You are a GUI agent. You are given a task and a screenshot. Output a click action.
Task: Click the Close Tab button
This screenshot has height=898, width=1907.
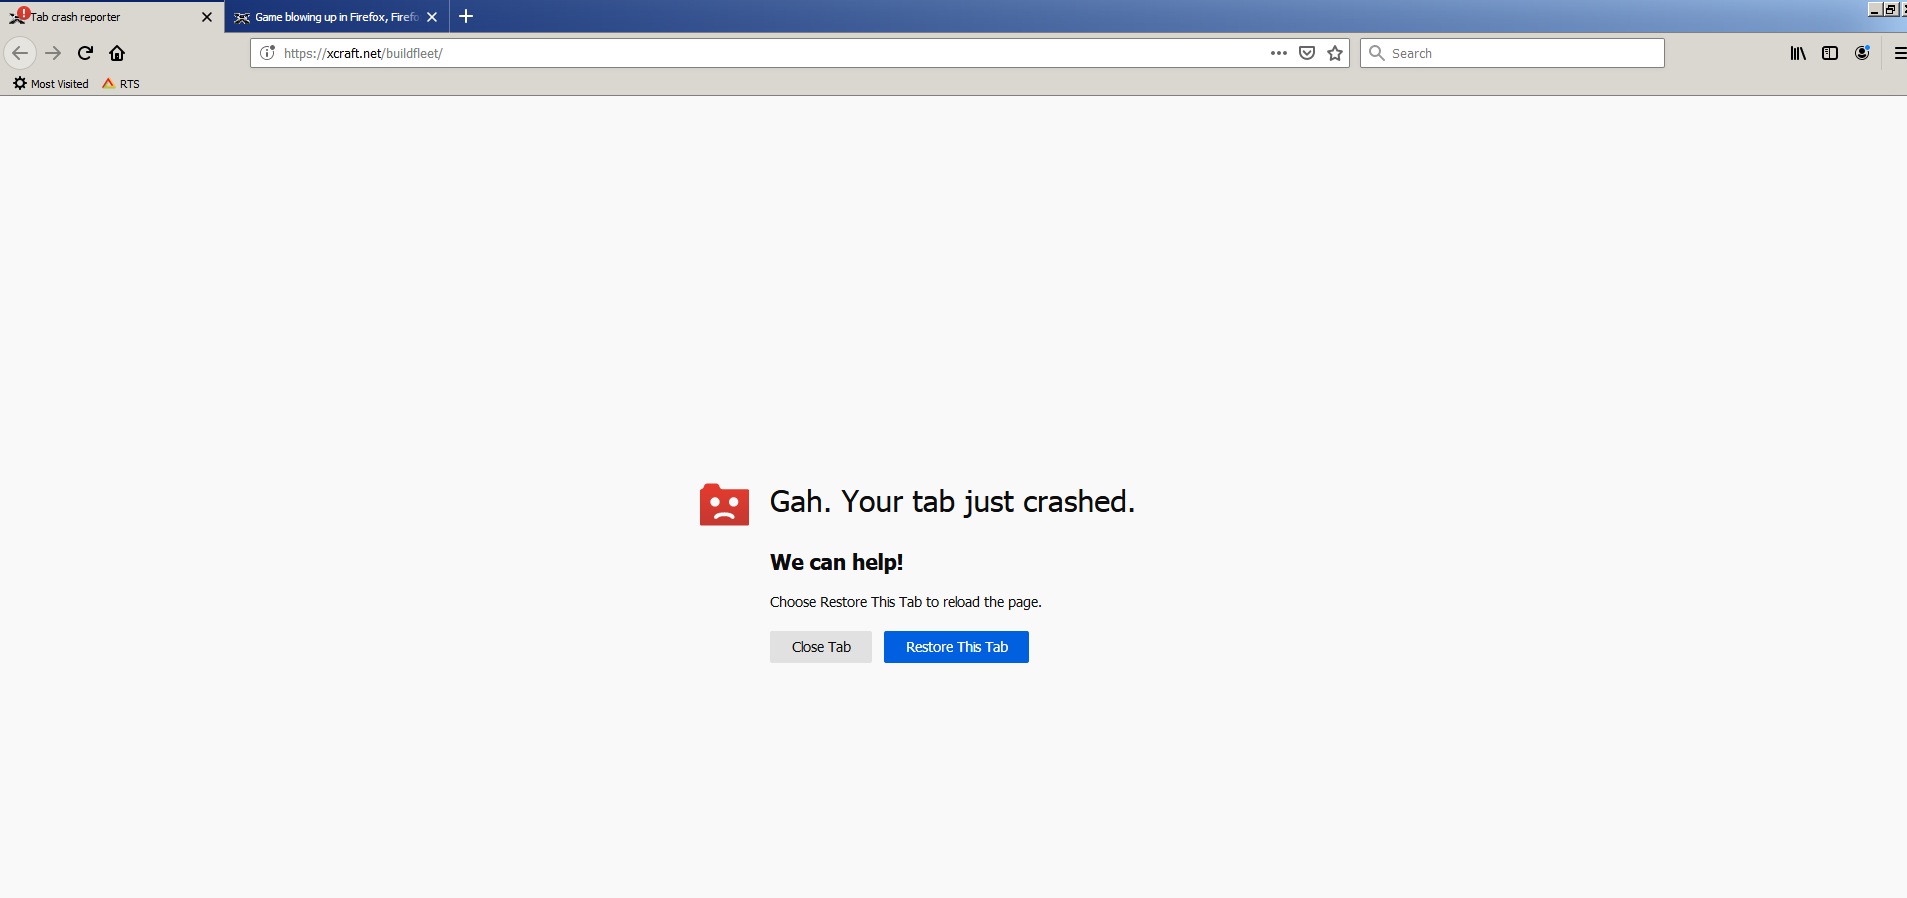click(x=821, y=647)
